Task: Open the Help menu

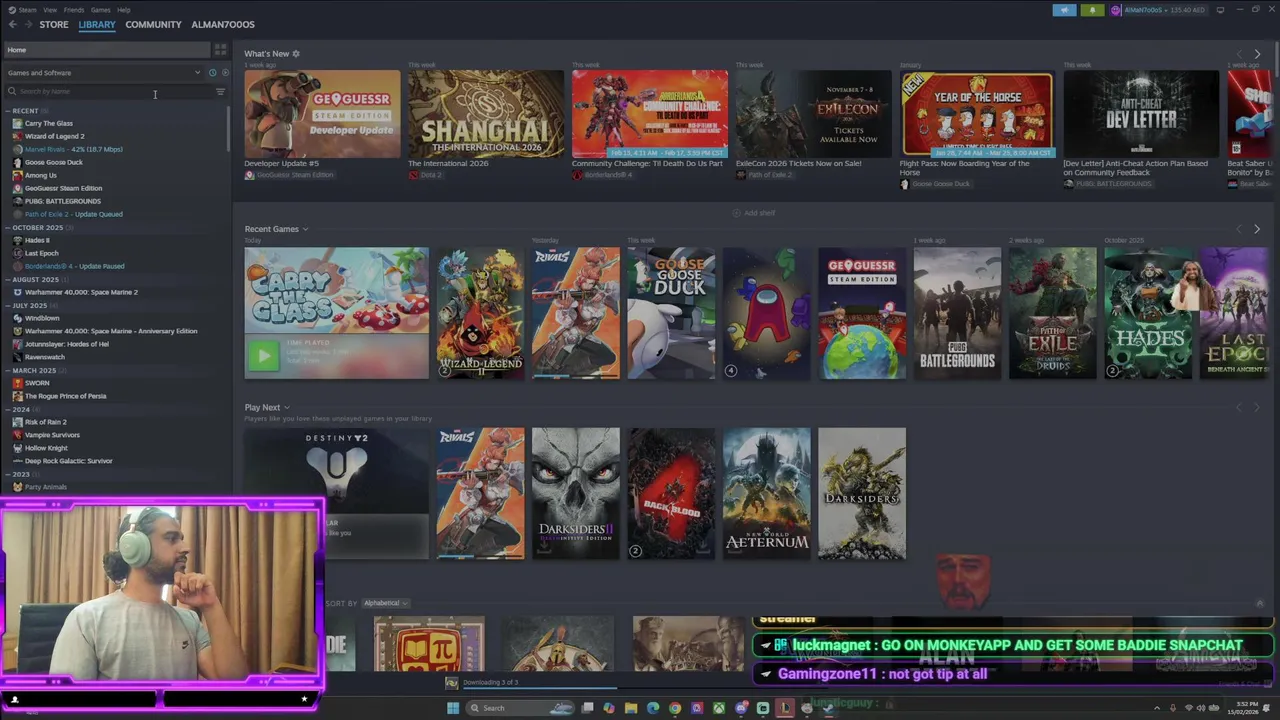Action: pyautogui.click(x=123, y=10)
